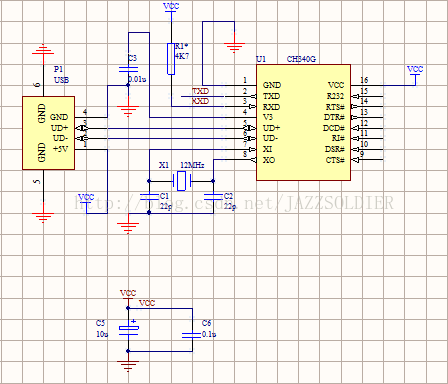Click the P1 connector designator
The height and width of the screenshot is (384, 448).
tap(58, 69)
